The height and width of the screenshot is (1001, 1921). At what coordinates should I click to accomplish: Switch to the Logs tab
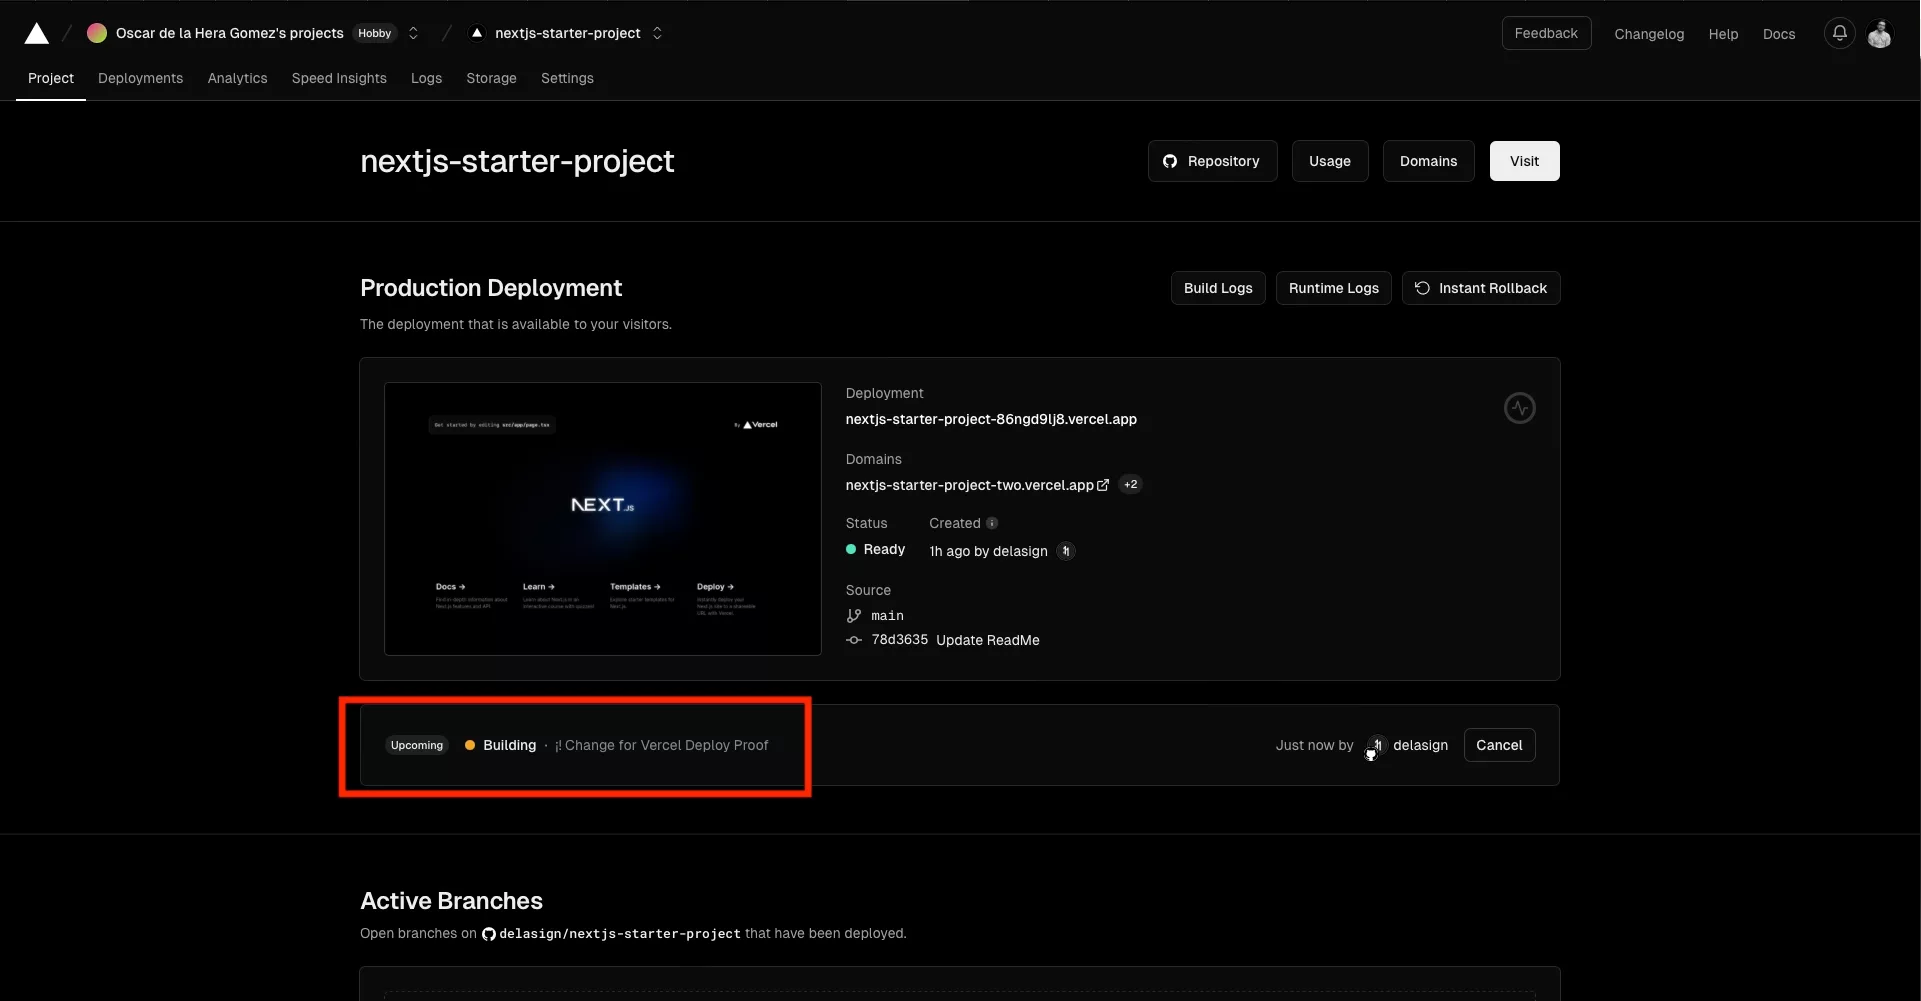point(426,78)
